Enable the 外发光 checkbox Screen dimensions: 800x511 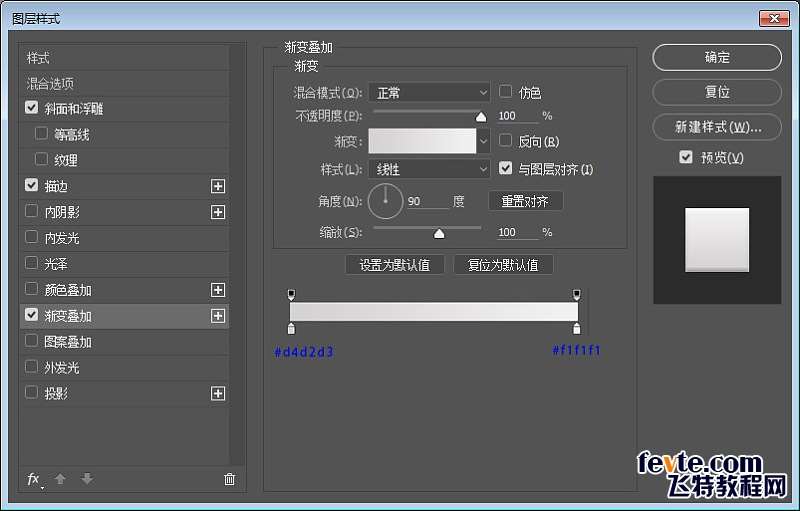(32, 366)
